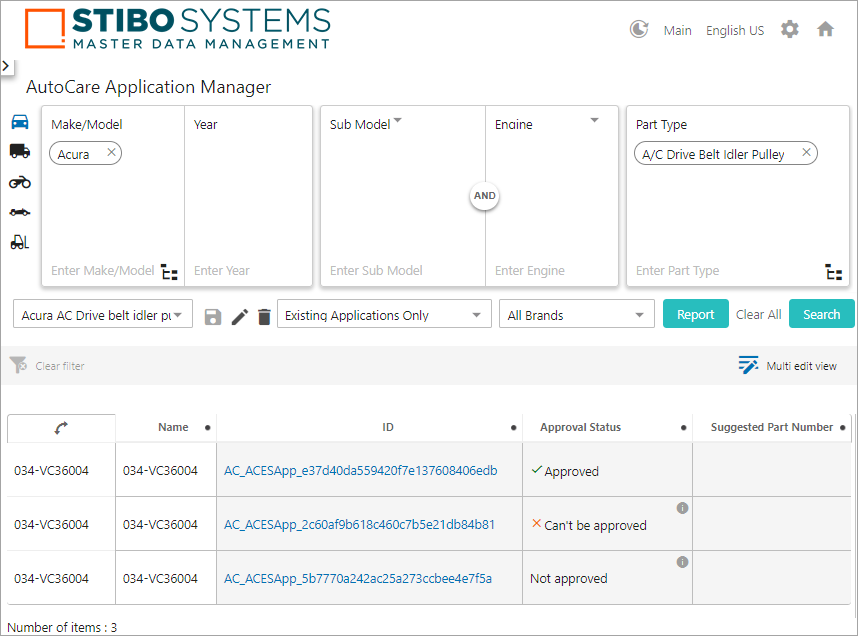Click the Report button

(x=695, y=314)
